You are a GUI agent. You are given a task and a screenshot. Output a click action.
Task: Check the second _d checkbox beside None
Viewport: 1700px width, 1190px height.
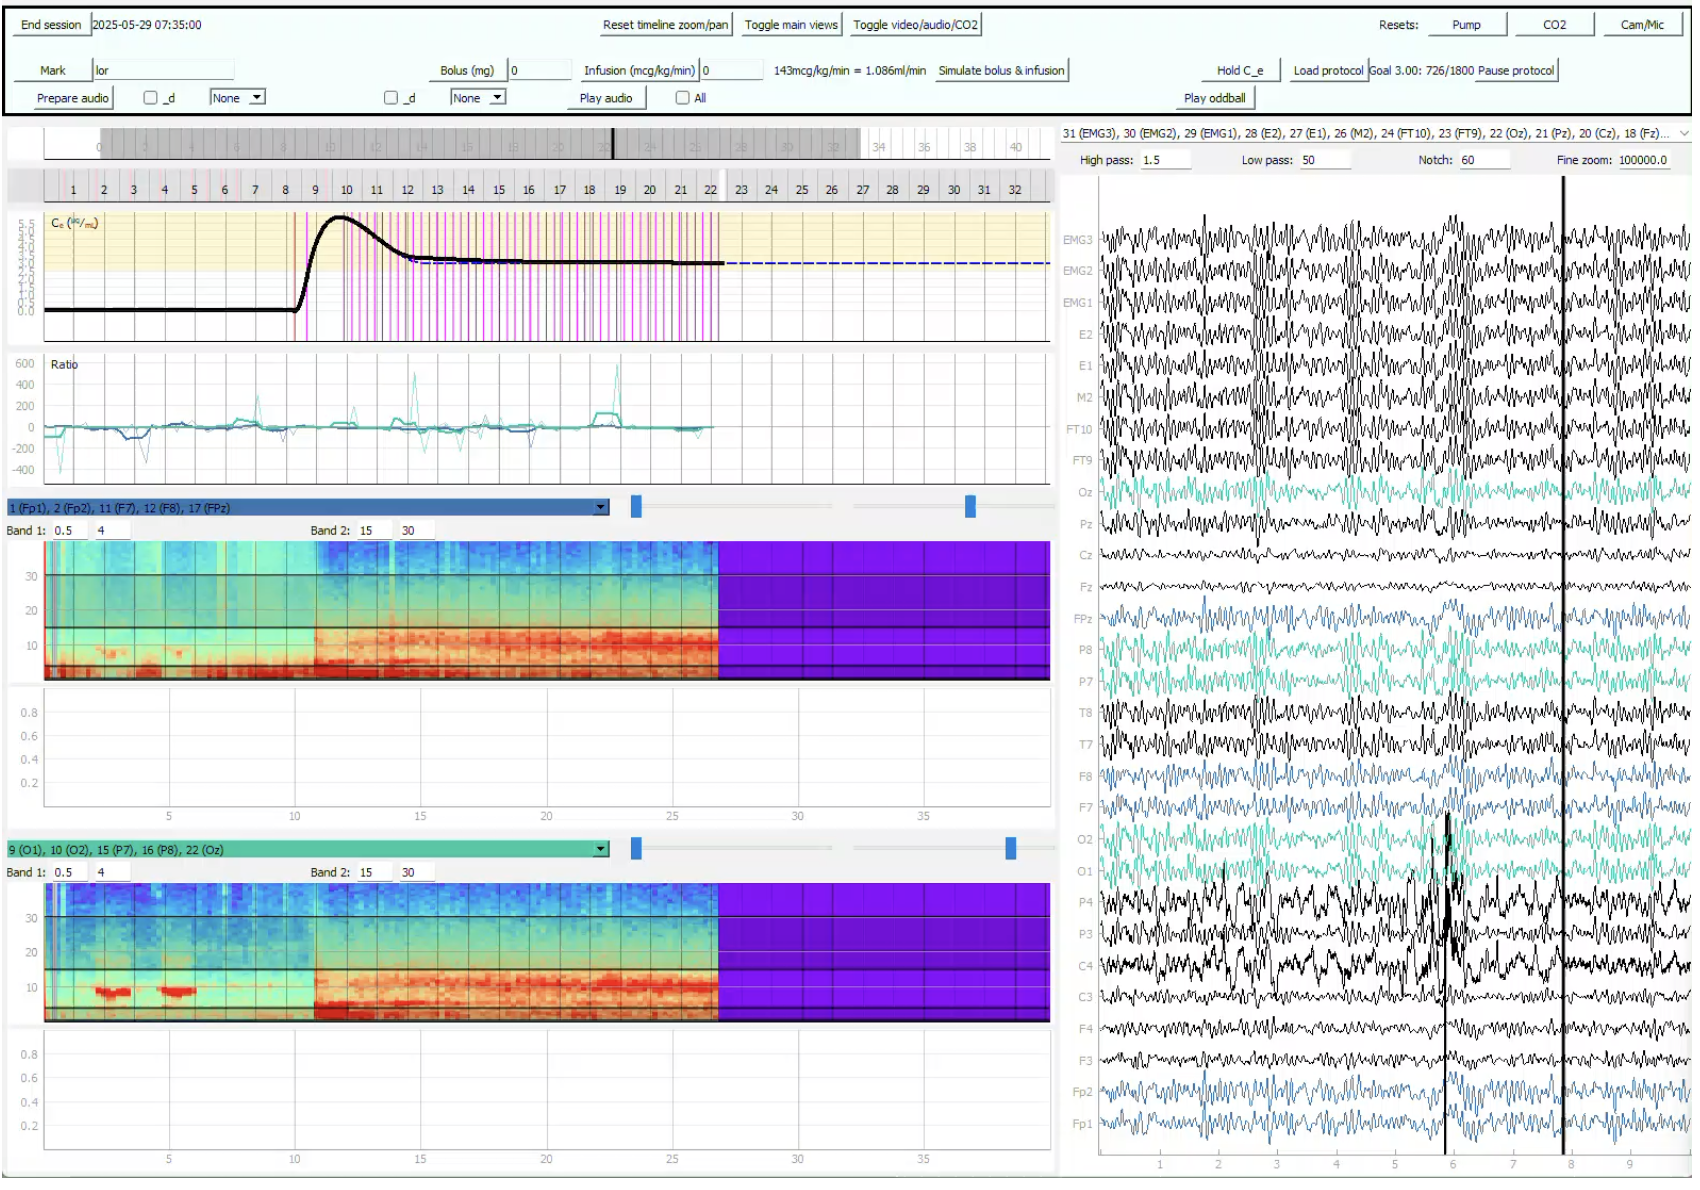point(391,98)
